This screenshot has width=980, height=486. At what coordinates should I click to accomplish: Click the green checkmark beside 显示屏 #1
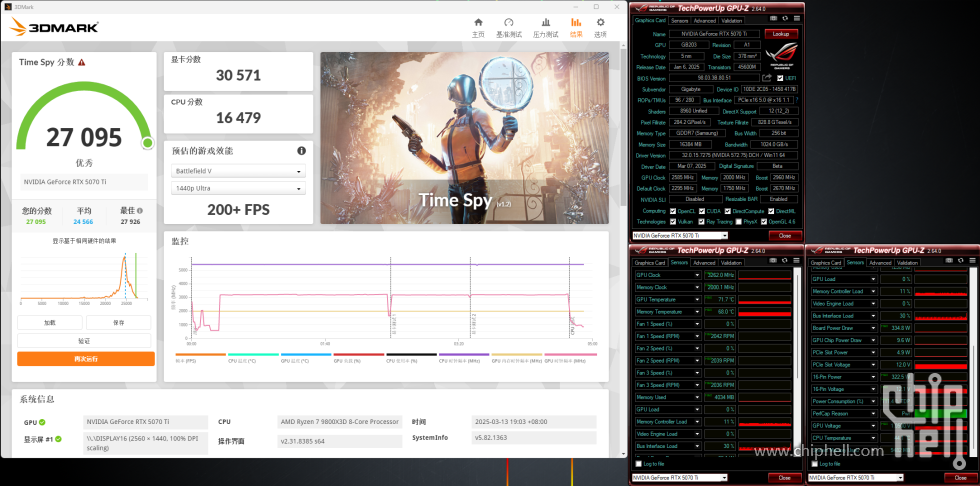[58, 439]
